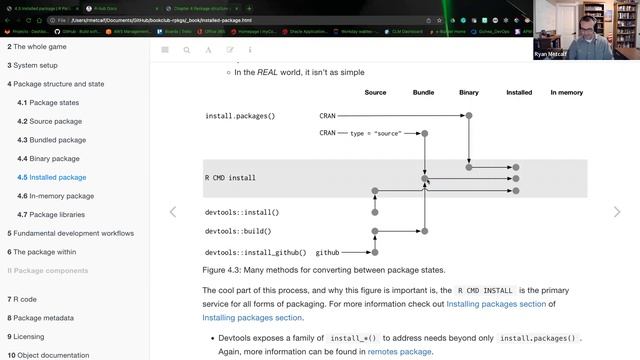Click the 'R CMD INSTALL' inline code text

pyautogui.click(x=485, y=291)
